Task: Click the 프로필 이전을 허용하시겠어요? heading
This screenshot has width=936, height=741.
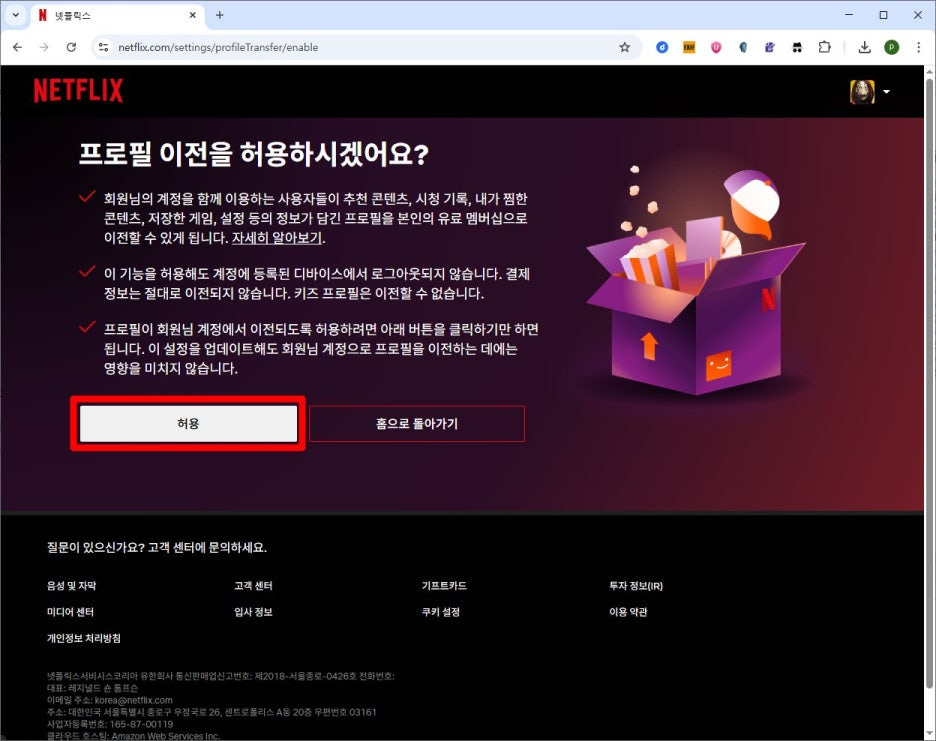Action: [254, 153]
